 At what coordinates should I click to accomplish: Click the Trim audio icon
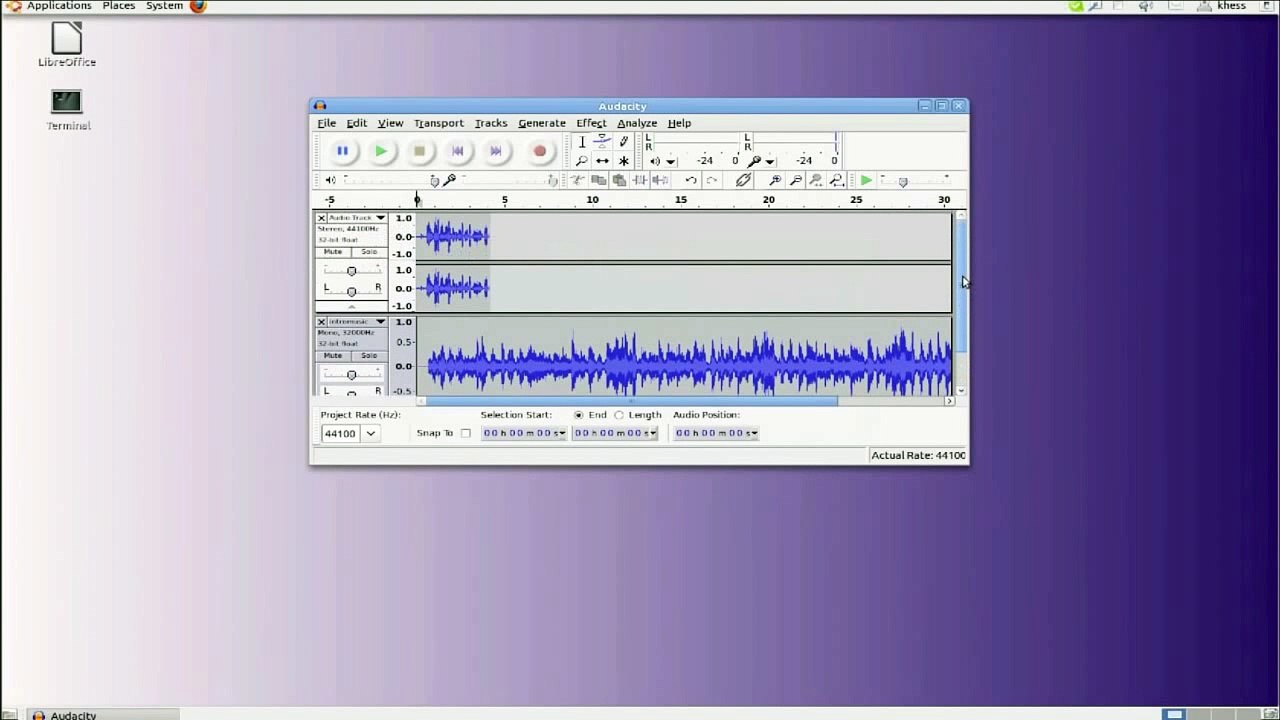pyautogui.click(x=640, y=180)
